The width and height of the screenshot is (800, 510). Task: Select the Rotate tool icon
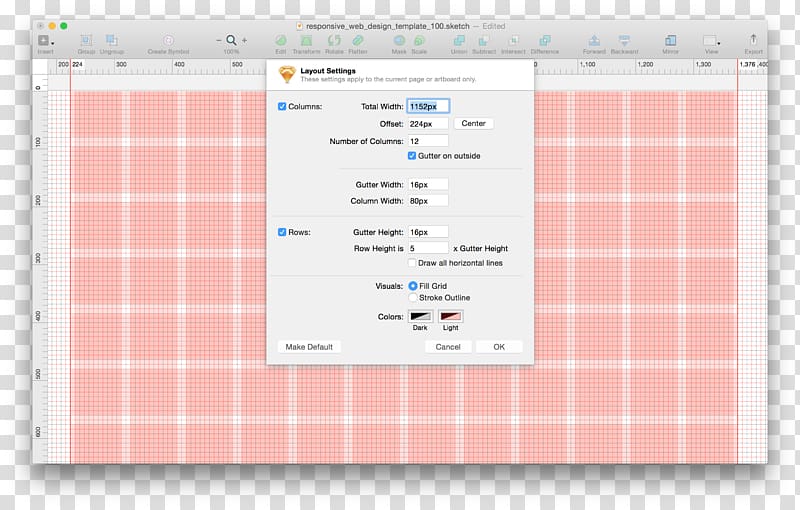[334, 41]
